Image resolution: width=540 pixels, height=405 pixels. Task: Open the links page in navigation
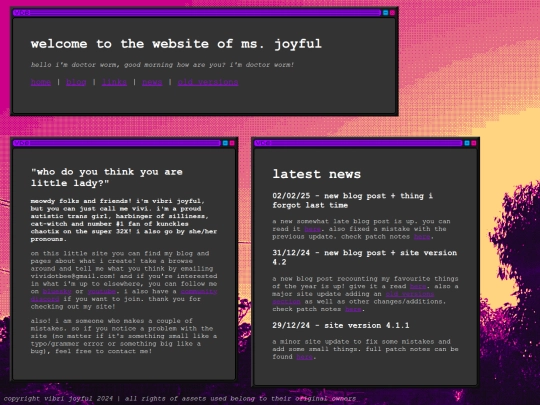114,82
